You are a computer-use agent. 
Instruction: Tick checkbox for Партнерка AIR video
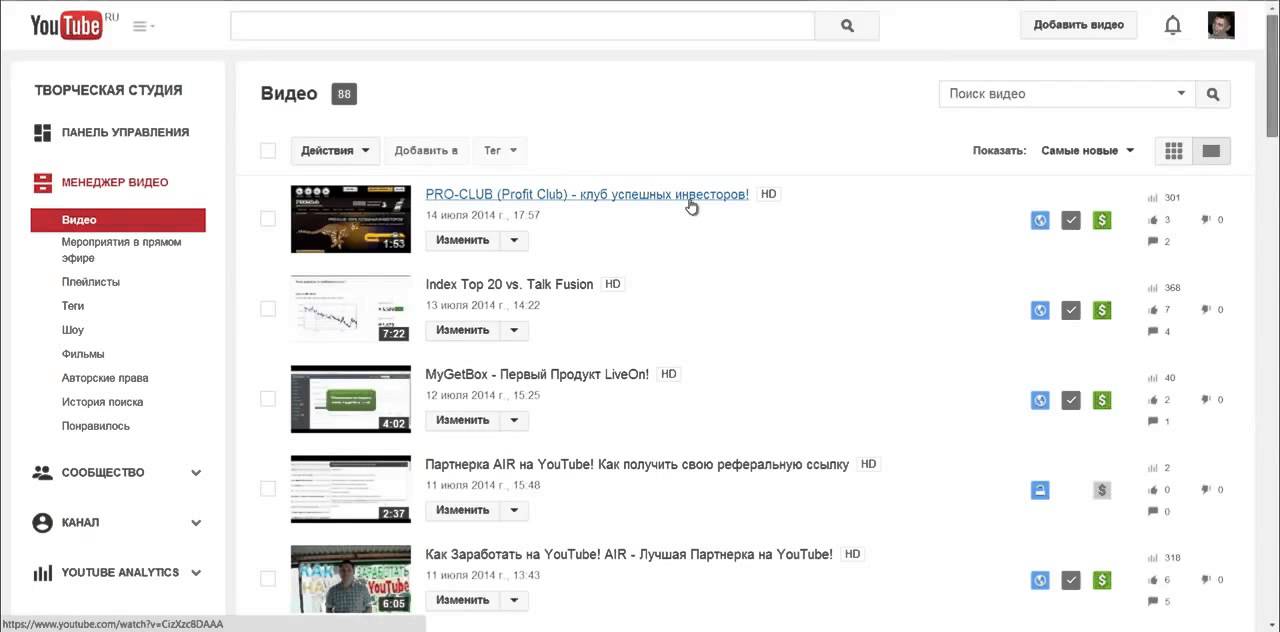[x=268, y=488]
